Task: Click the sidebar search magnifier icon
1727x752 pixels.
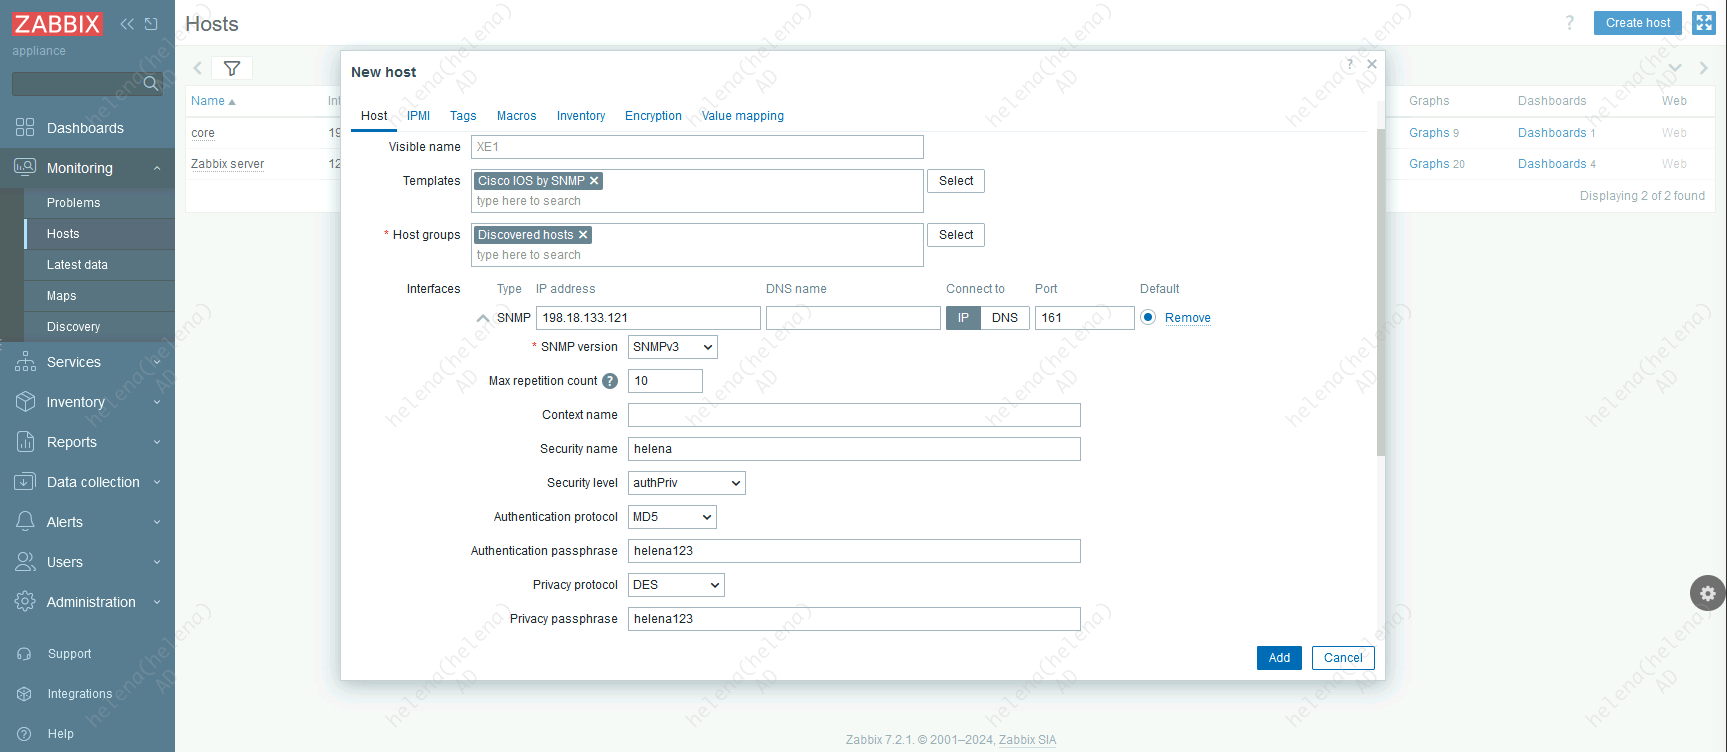Action: tap(151, 83)
